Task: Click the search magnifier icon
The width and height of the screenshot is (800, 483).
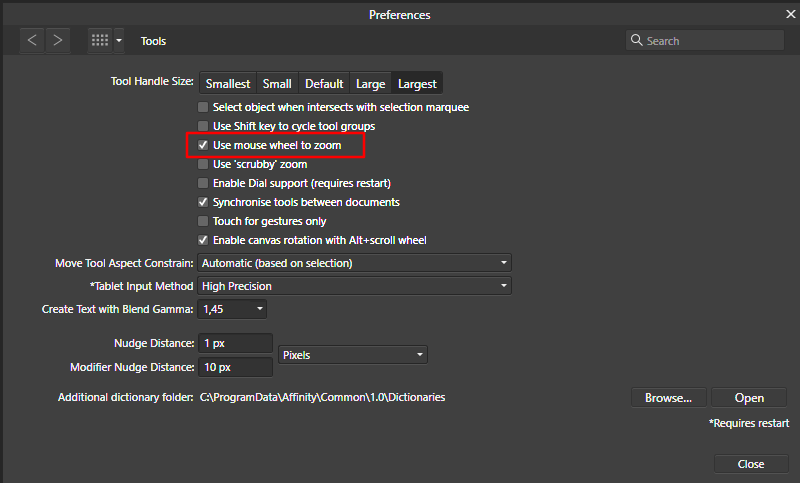Action: [636, 40]
